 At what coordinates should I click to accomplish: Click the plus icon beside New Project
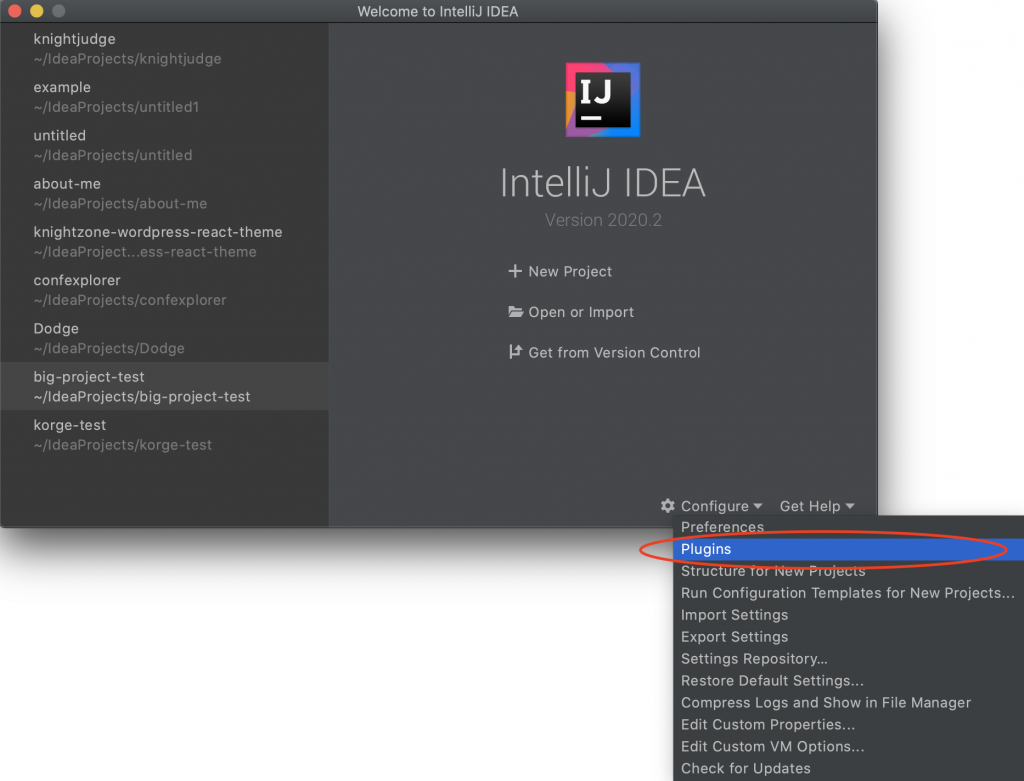(515, 271)
